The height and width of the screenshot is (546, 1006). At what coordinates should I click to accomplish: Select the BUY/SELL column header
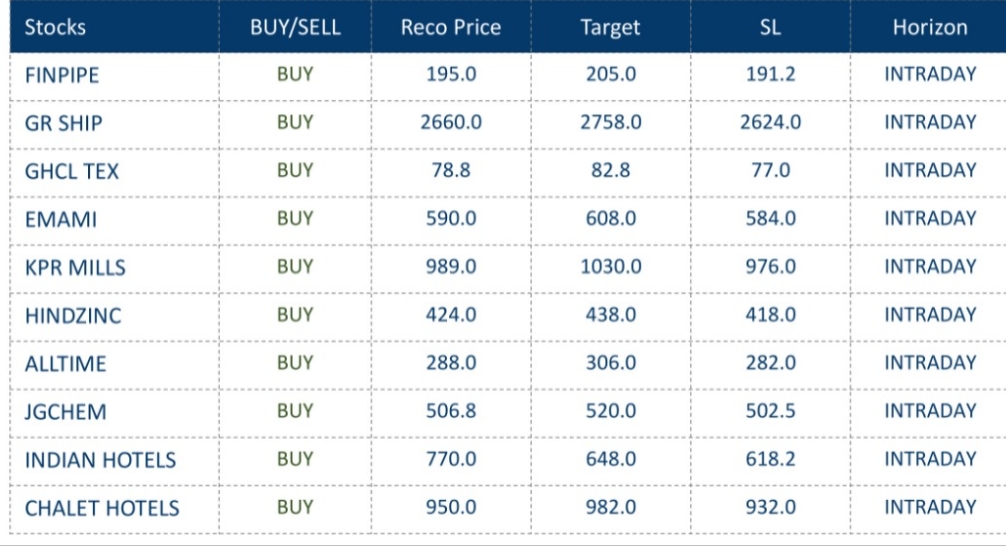tap(295, 27)
